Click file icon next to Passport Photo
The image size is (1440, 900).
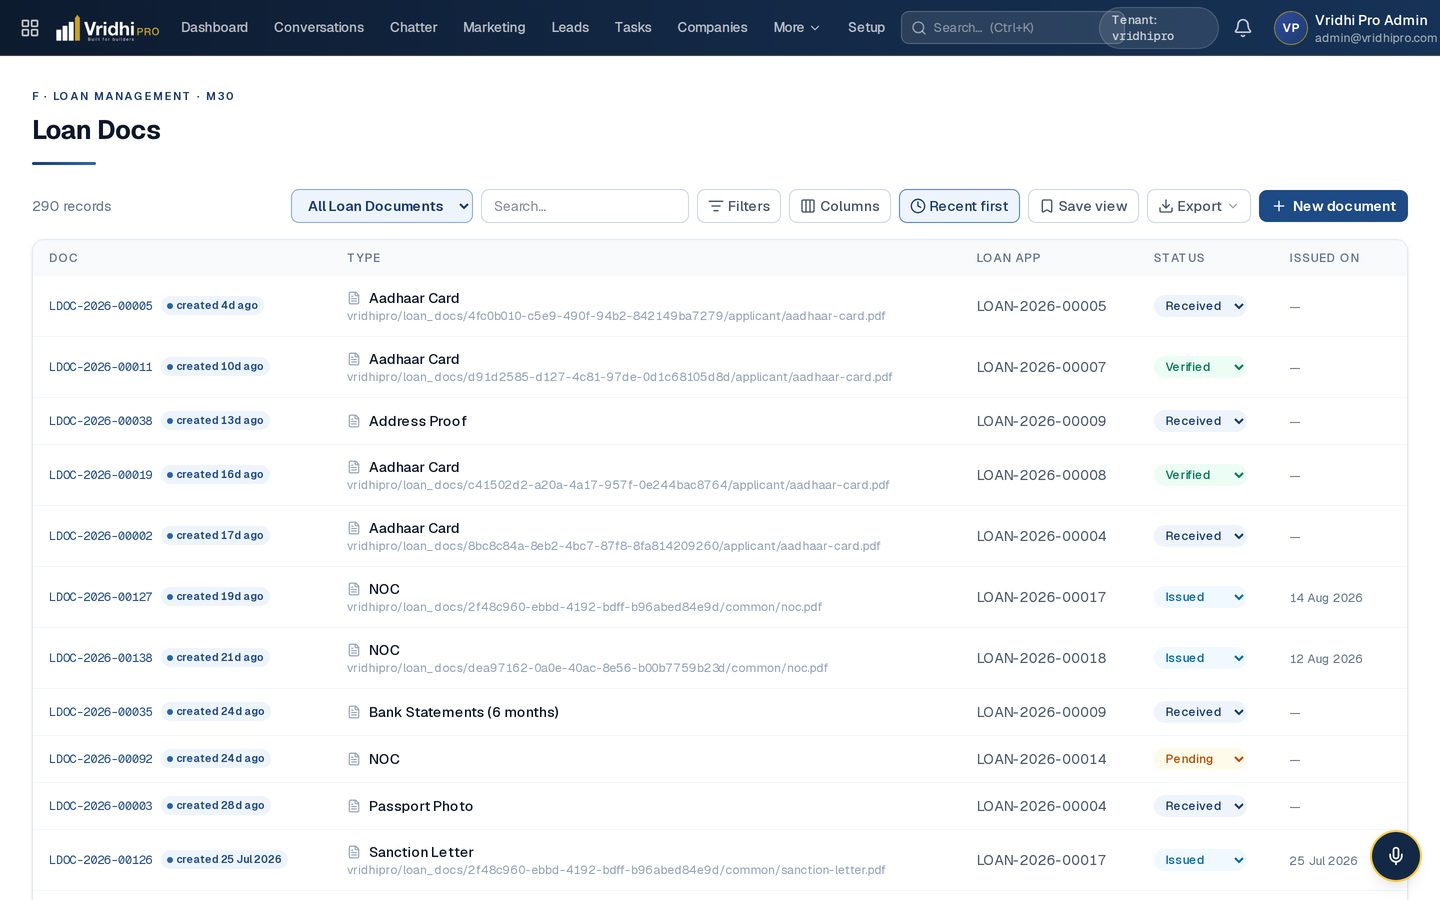tap(354, 806)
